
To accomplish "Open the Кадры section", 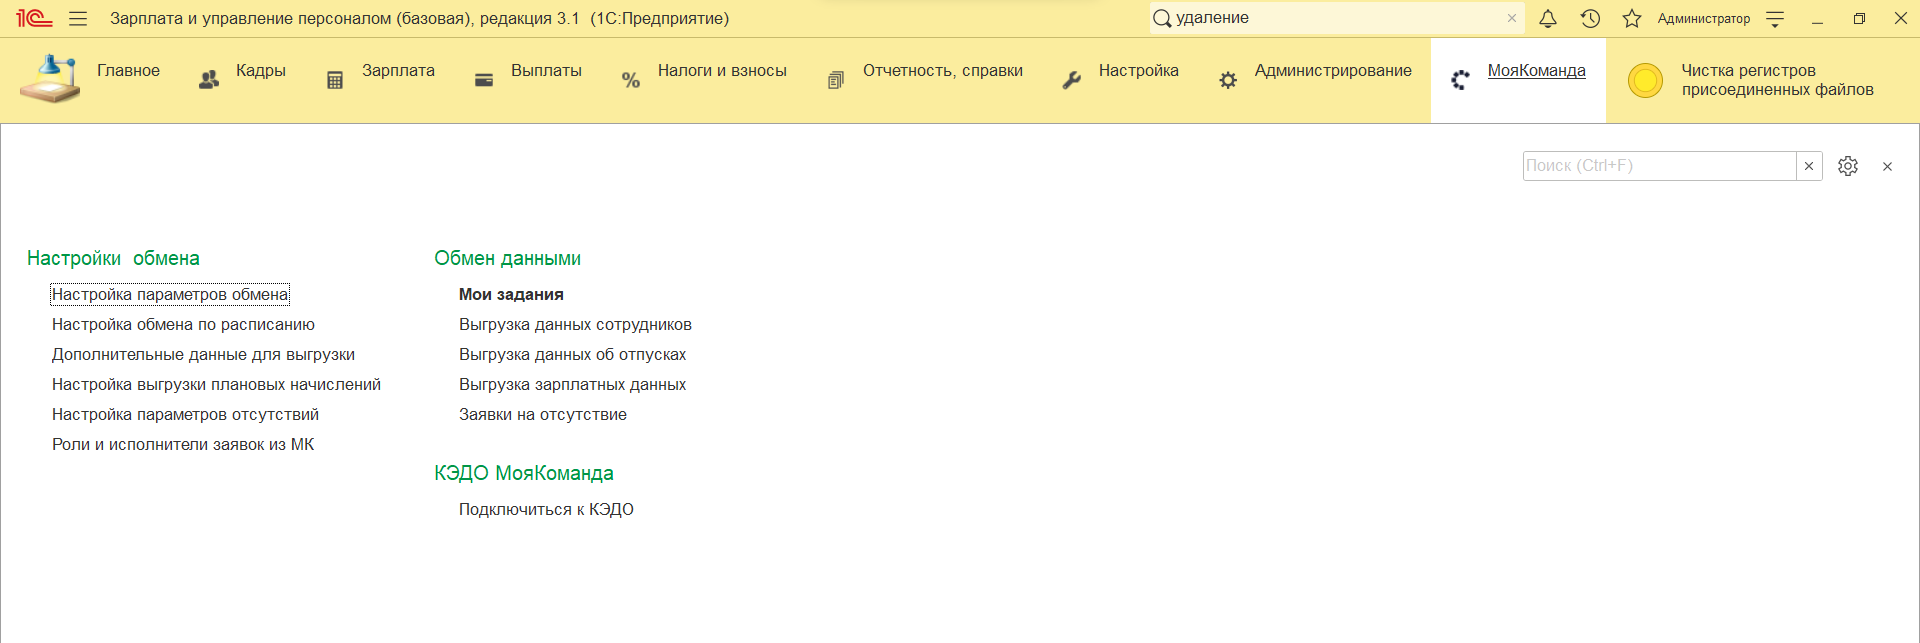I will (260, 71).
